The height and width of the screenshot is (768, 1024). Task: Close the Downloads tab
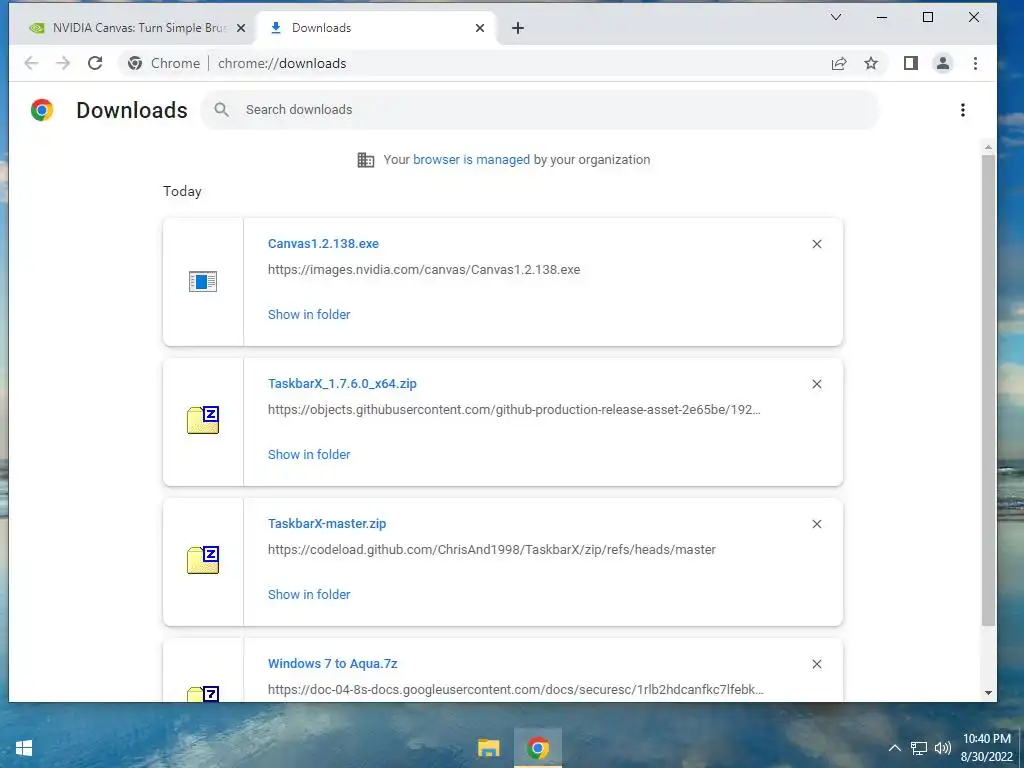480,28
